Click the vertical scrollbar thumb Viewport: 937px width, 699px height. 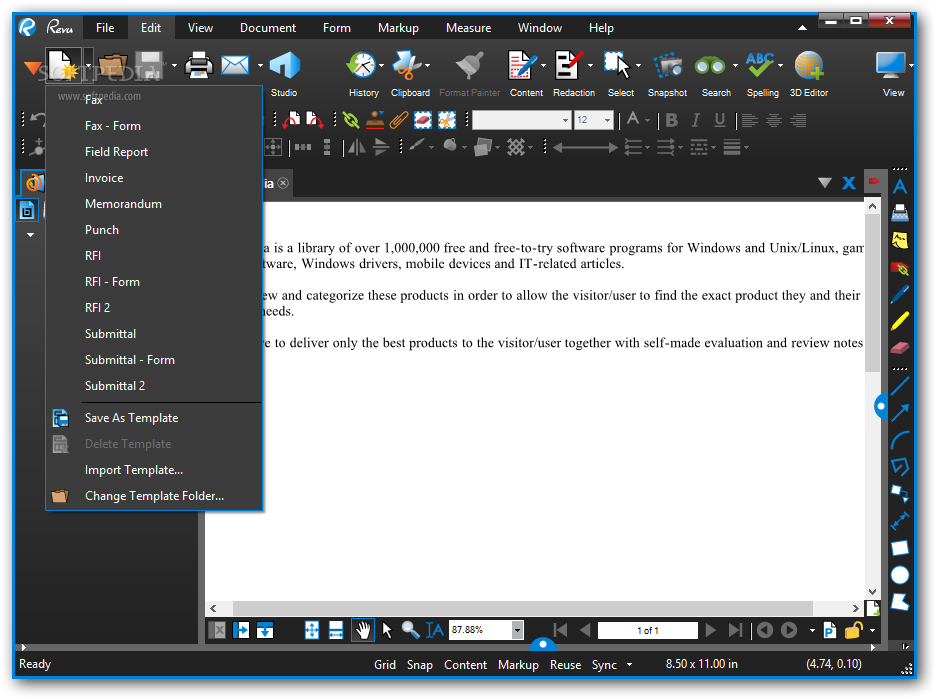(872, 293)
